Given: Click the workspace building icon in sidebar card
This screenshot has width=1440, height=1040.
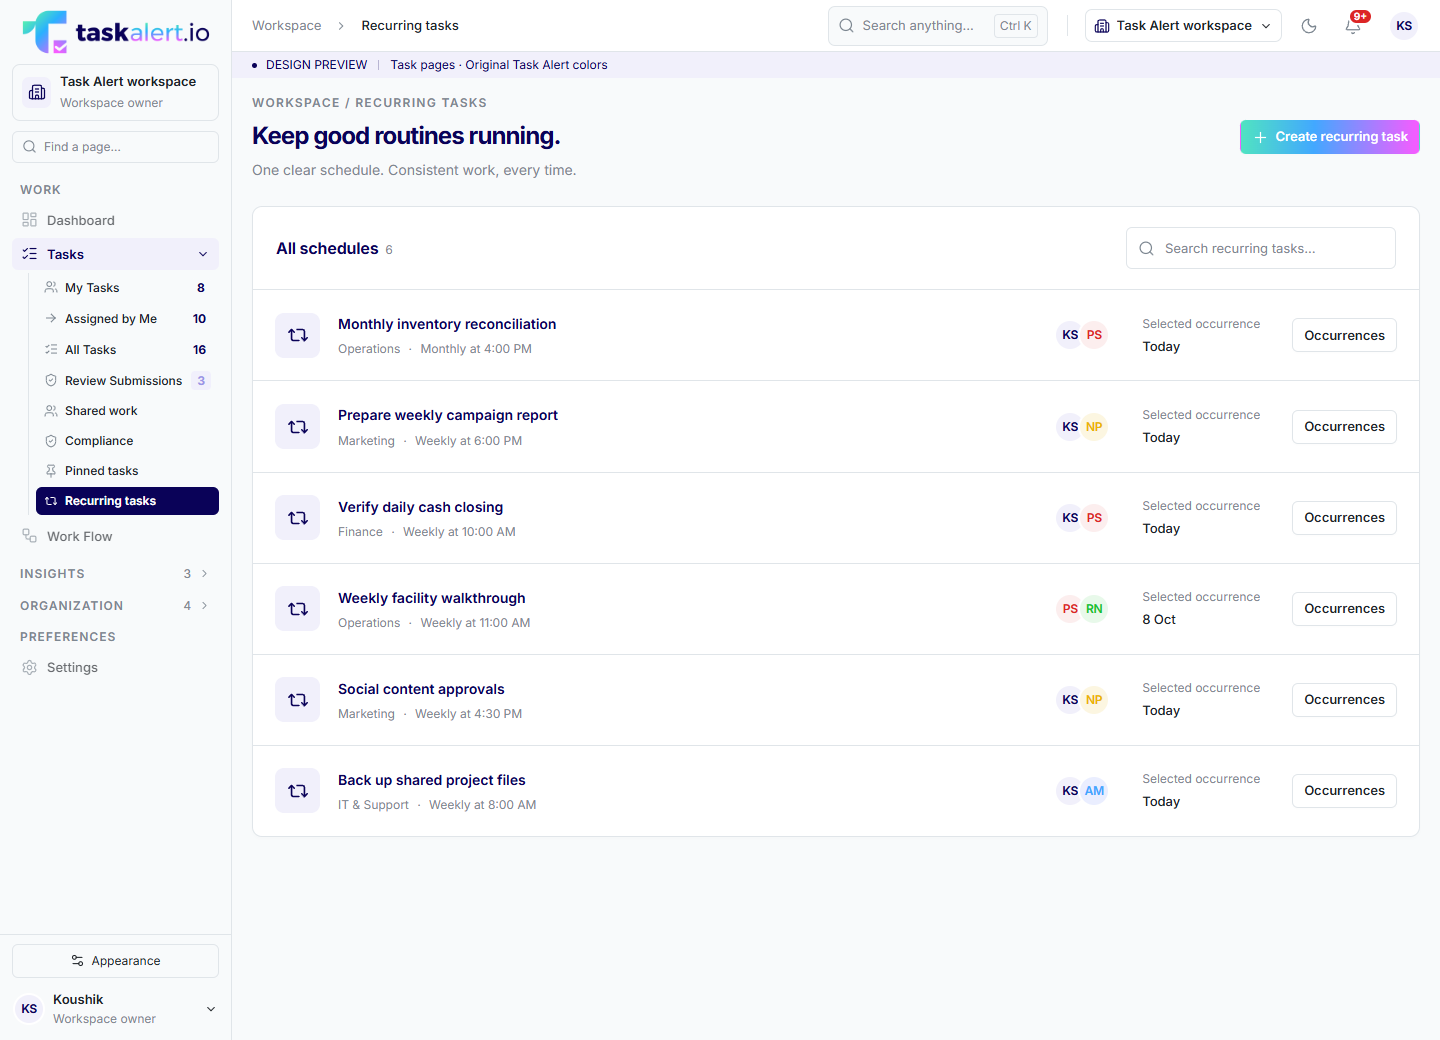Looking at the screenshot, I should pos(37,92).
